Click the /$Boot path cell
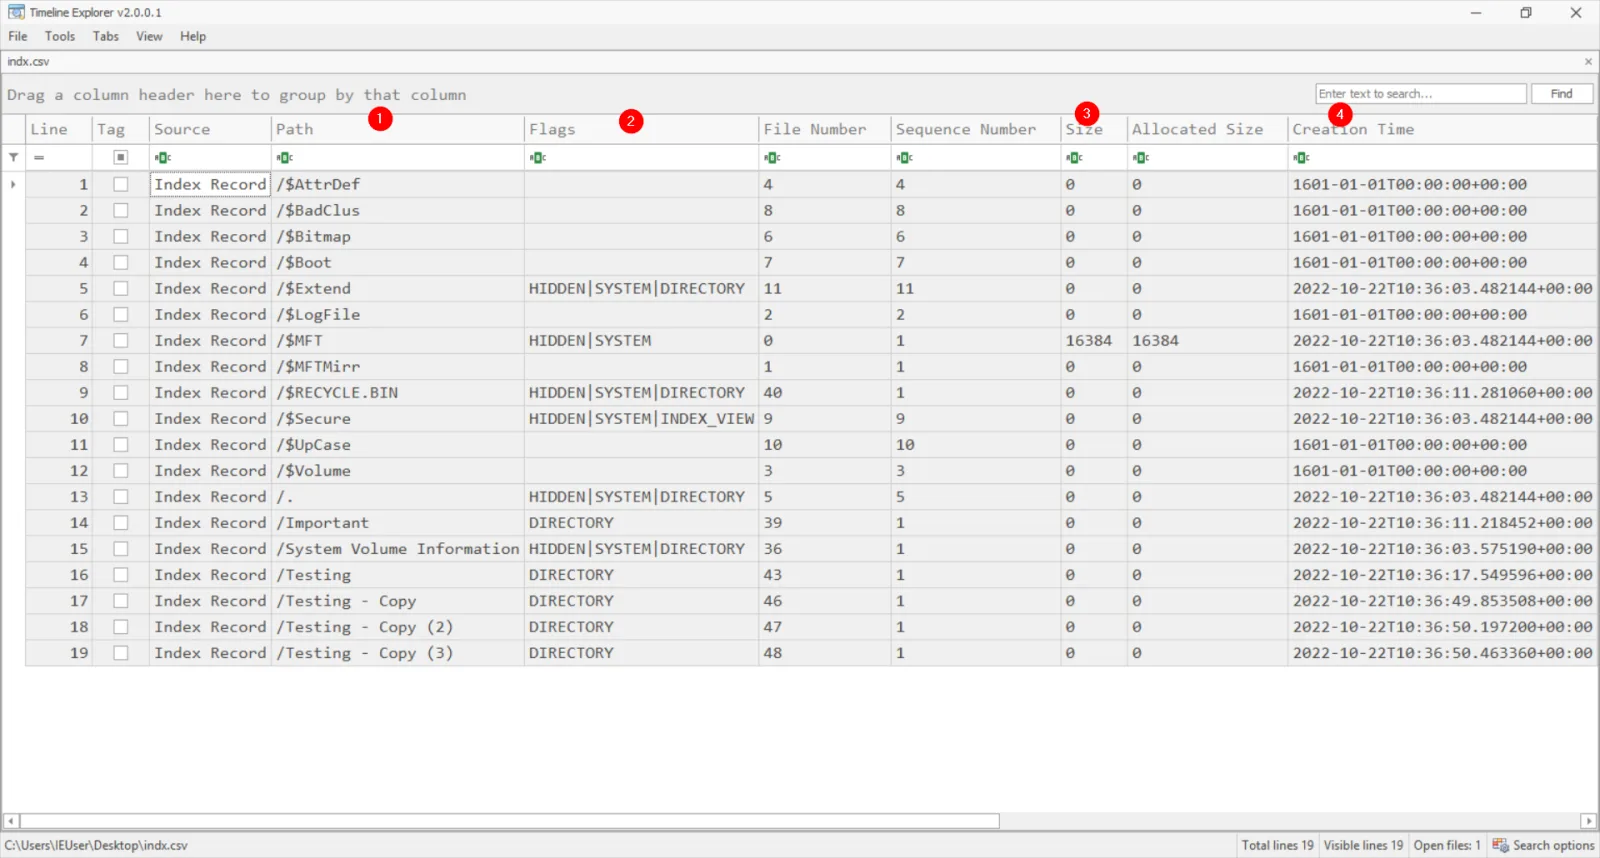Viewport: 1600px width, 858px height. (398, 262)
